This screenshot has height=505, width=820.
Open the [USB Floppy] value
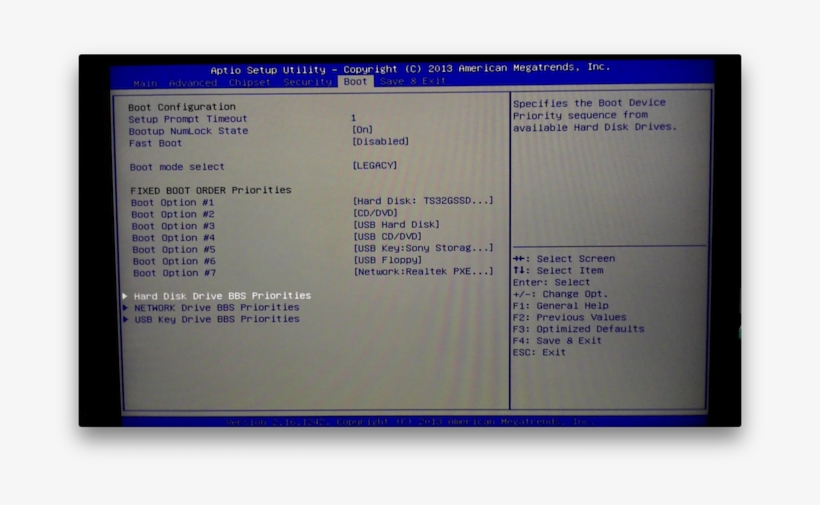point(388,260)
